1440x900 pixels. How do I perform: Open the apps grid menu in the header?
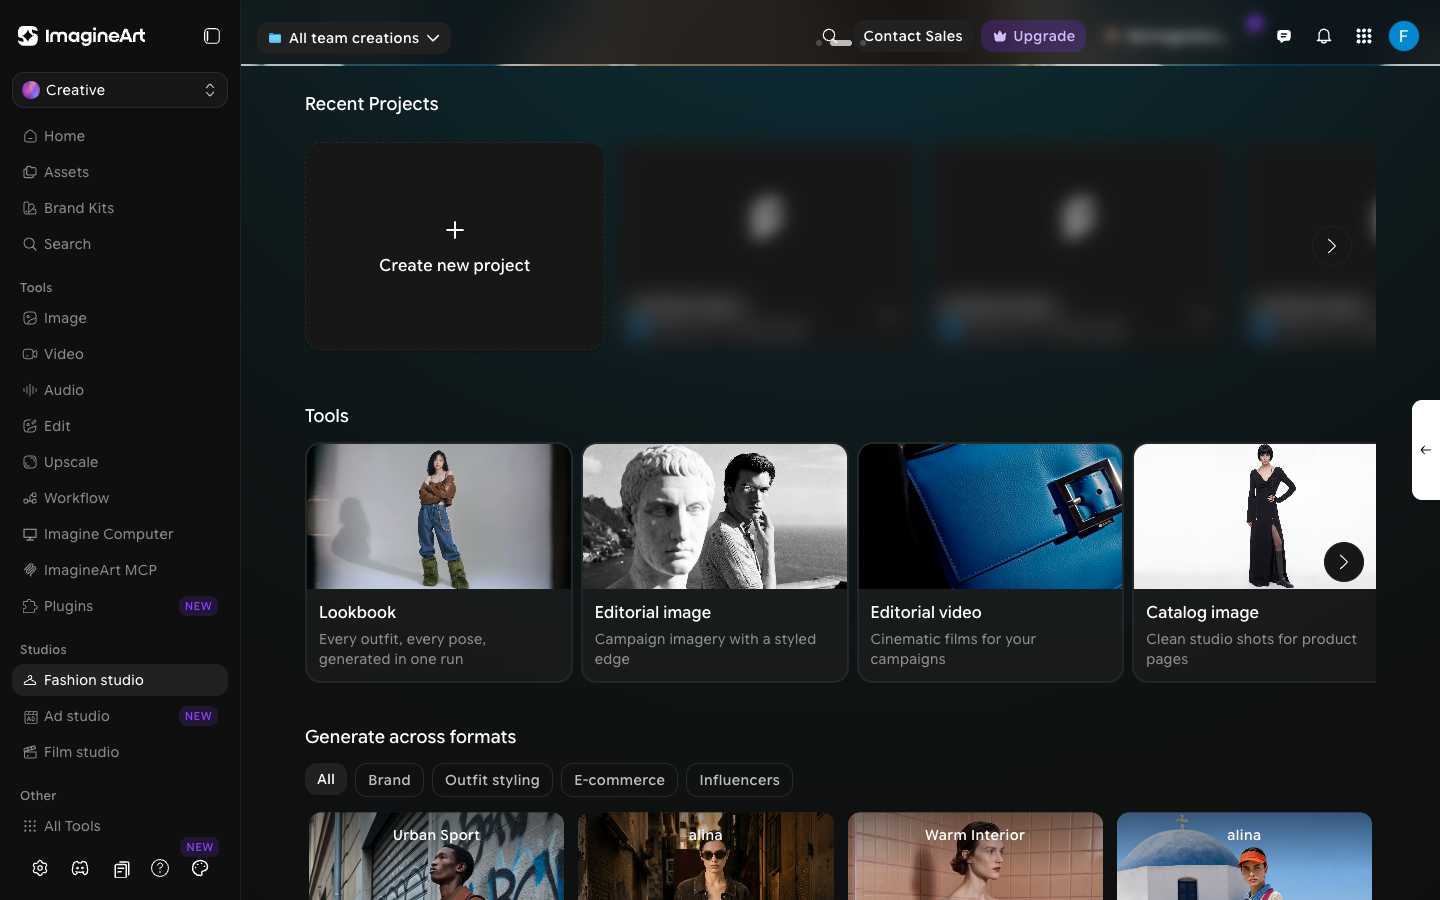[x=1364, y=36]
